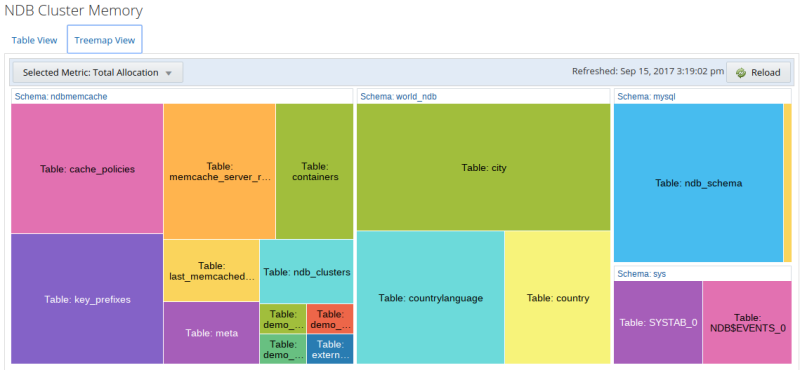The height and width of the screenshot is (370, 800).
Task: Select the containers table tile
Action: (315, 171)
